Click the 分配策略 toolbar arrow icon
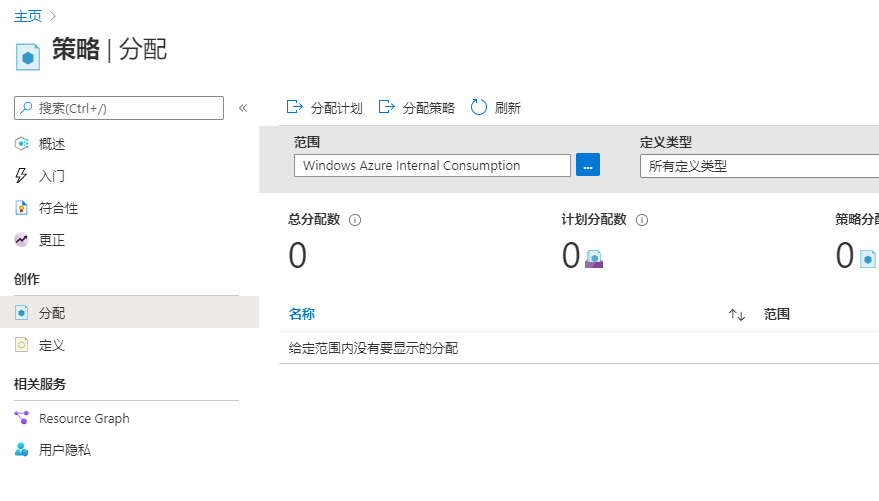The height and width of the screenshot is (501, 879). (387, 106)
